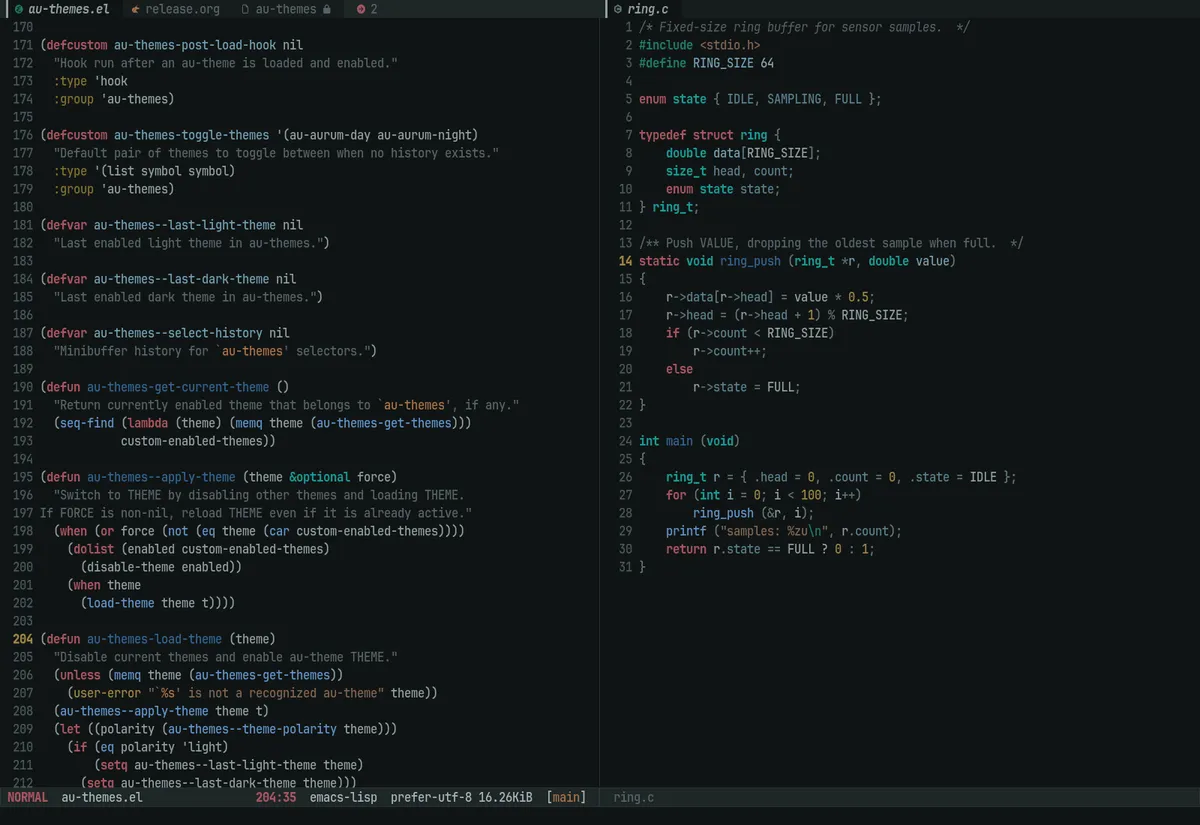Click the seq-find call on line 192
The width and height of the screenshot is (1200, 825).
coord(87,423)
